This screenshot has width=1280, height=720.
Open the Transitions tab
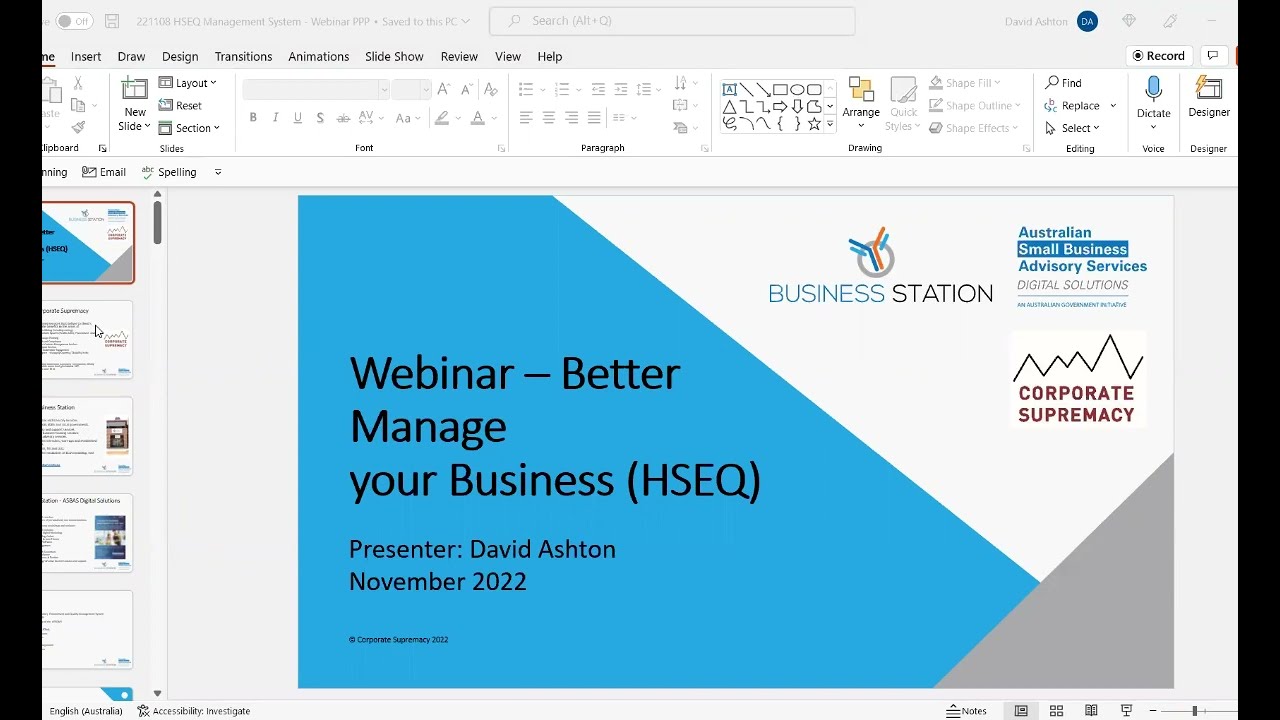point(243,56)
